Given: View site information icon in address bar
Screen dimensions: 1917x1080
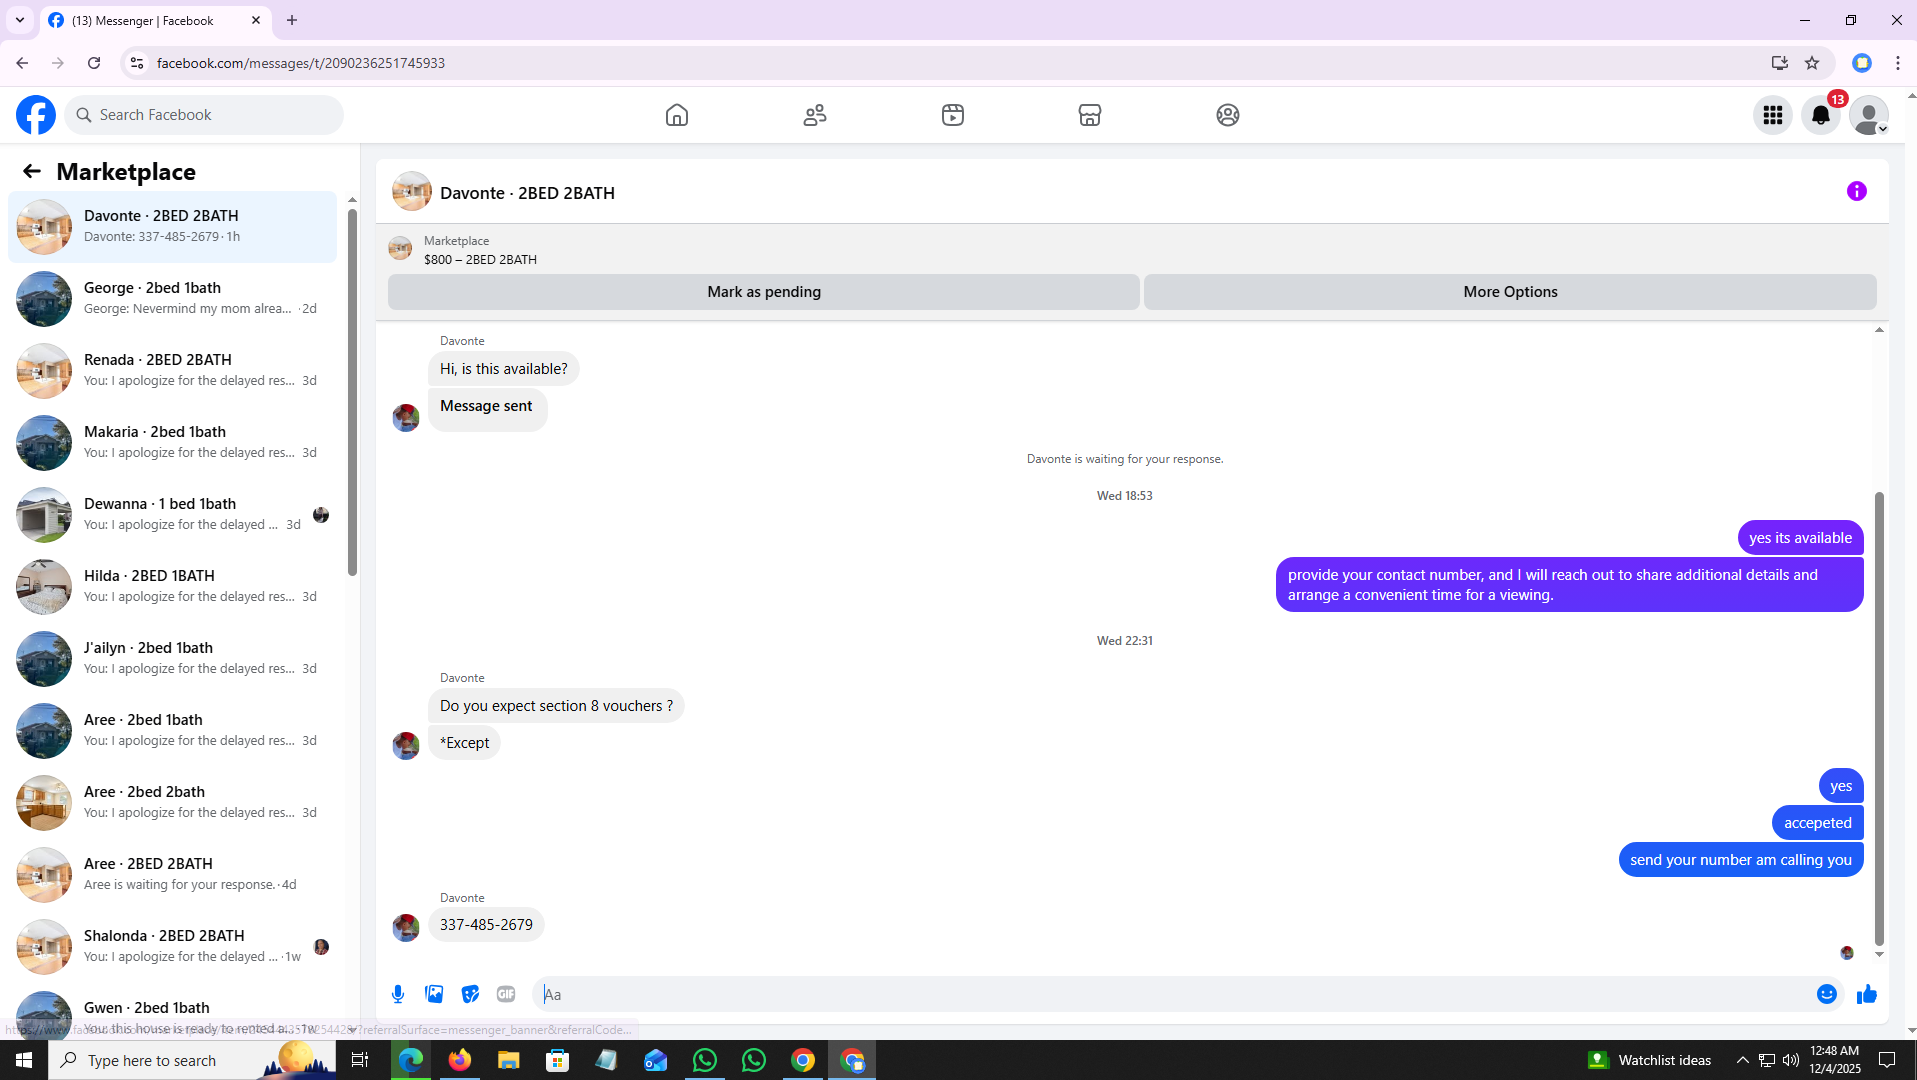Looking at the screenshot, I should click(x=137, y=63).
